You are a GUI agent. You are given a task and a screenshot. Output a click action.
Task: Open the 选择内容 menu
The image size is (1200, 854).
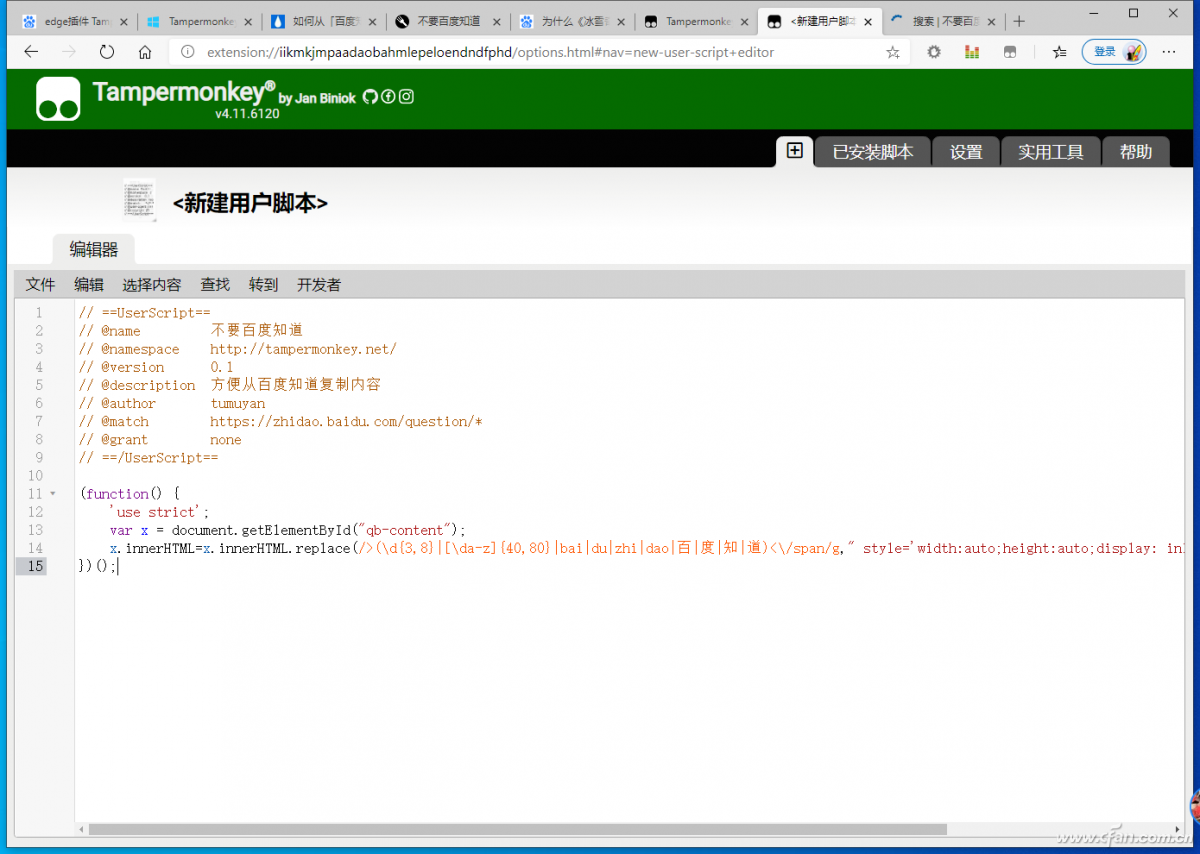(x=152, y=285)
